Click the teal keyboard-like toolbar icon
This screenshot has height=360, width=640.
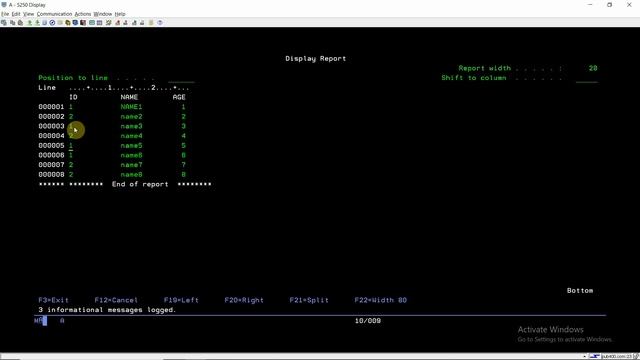click(x=92, y=23)
